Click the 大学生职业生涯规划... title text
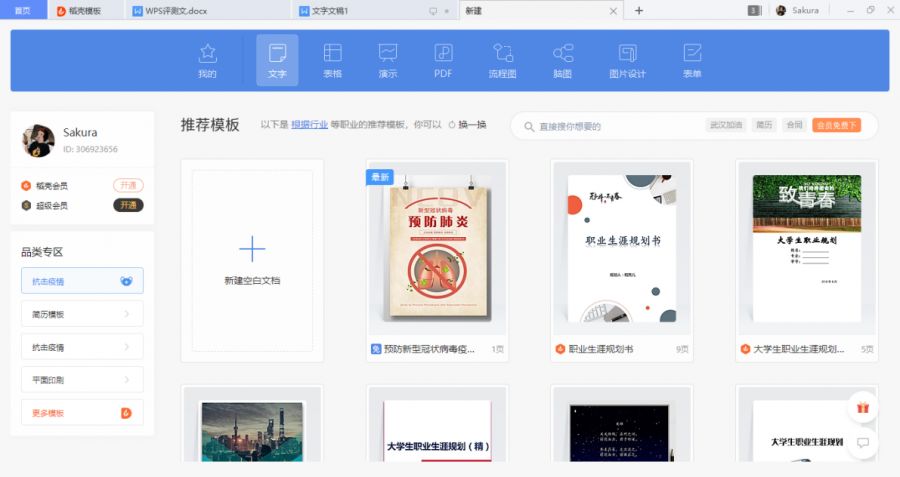The height and width of the screenshot is (477, 900). [x=798, y=349]
